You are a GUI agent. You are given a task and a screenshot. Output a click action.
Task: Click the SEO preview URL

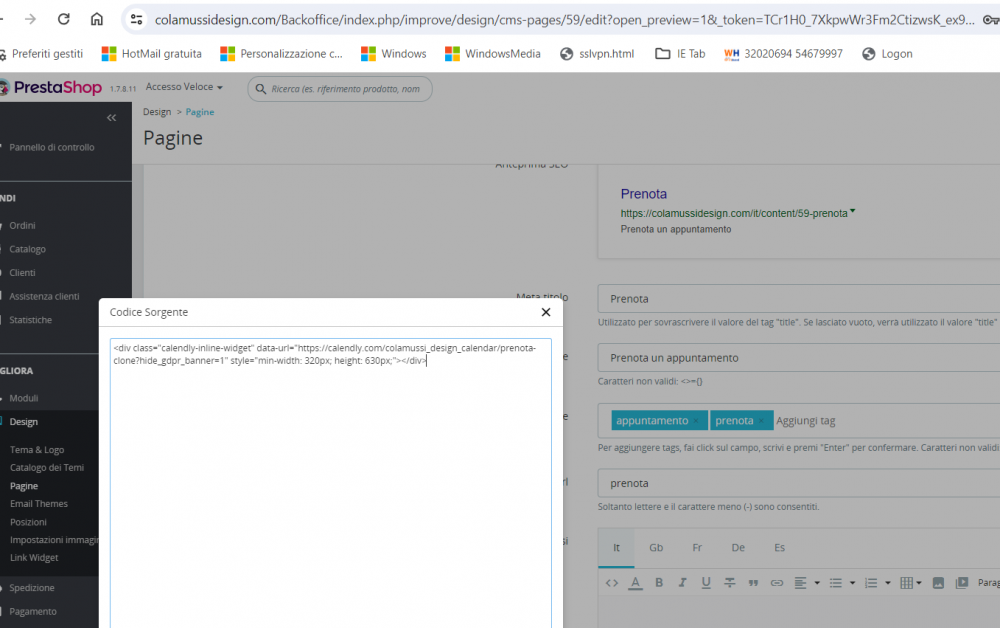click(734, 214)
